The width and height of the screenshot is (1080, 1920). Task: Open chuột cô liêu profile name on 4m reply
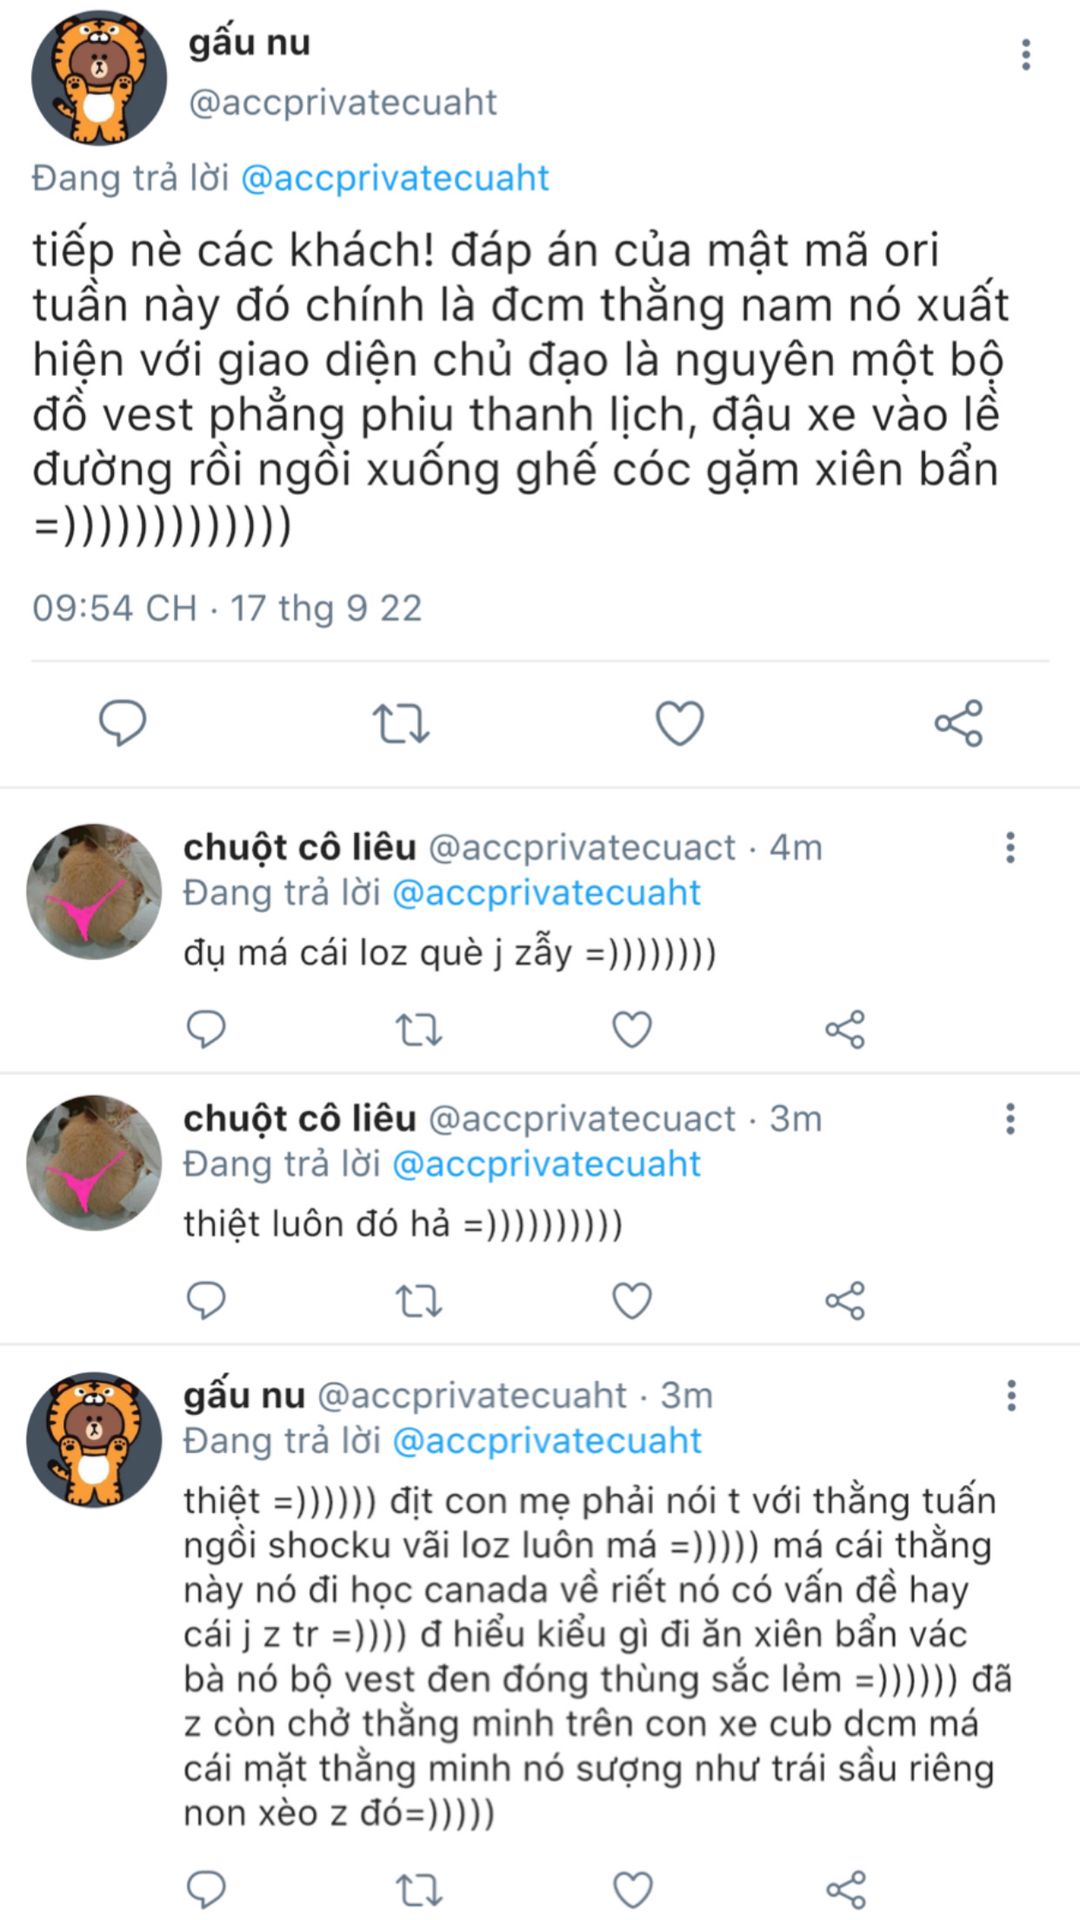(299, 847)
